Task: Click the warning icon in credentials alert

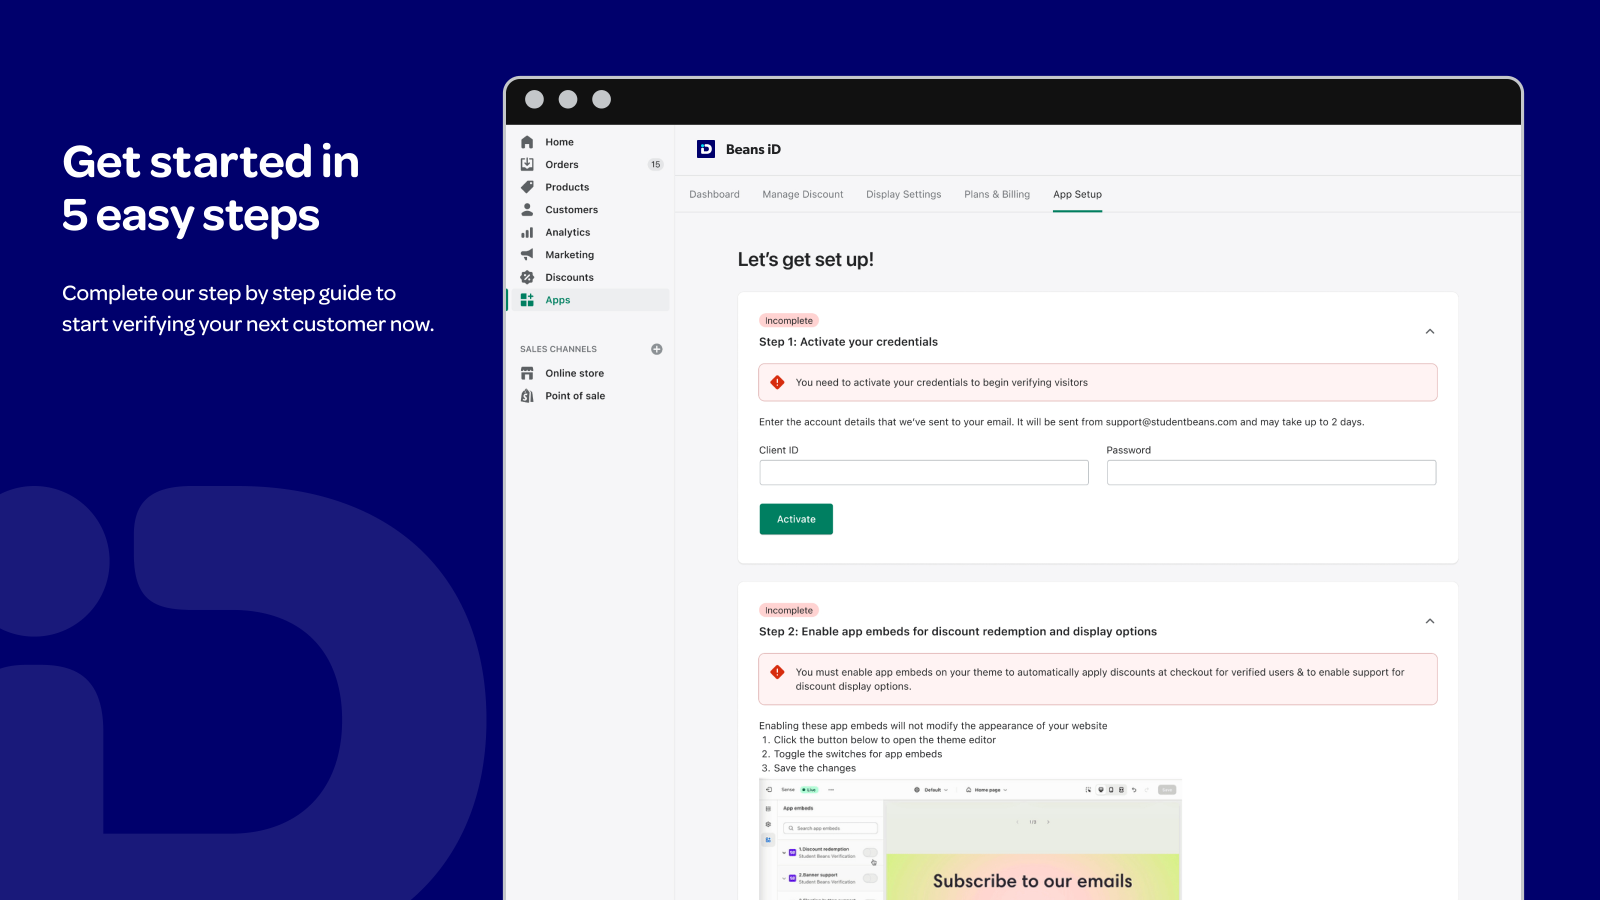Action: (x=777, y=382)
